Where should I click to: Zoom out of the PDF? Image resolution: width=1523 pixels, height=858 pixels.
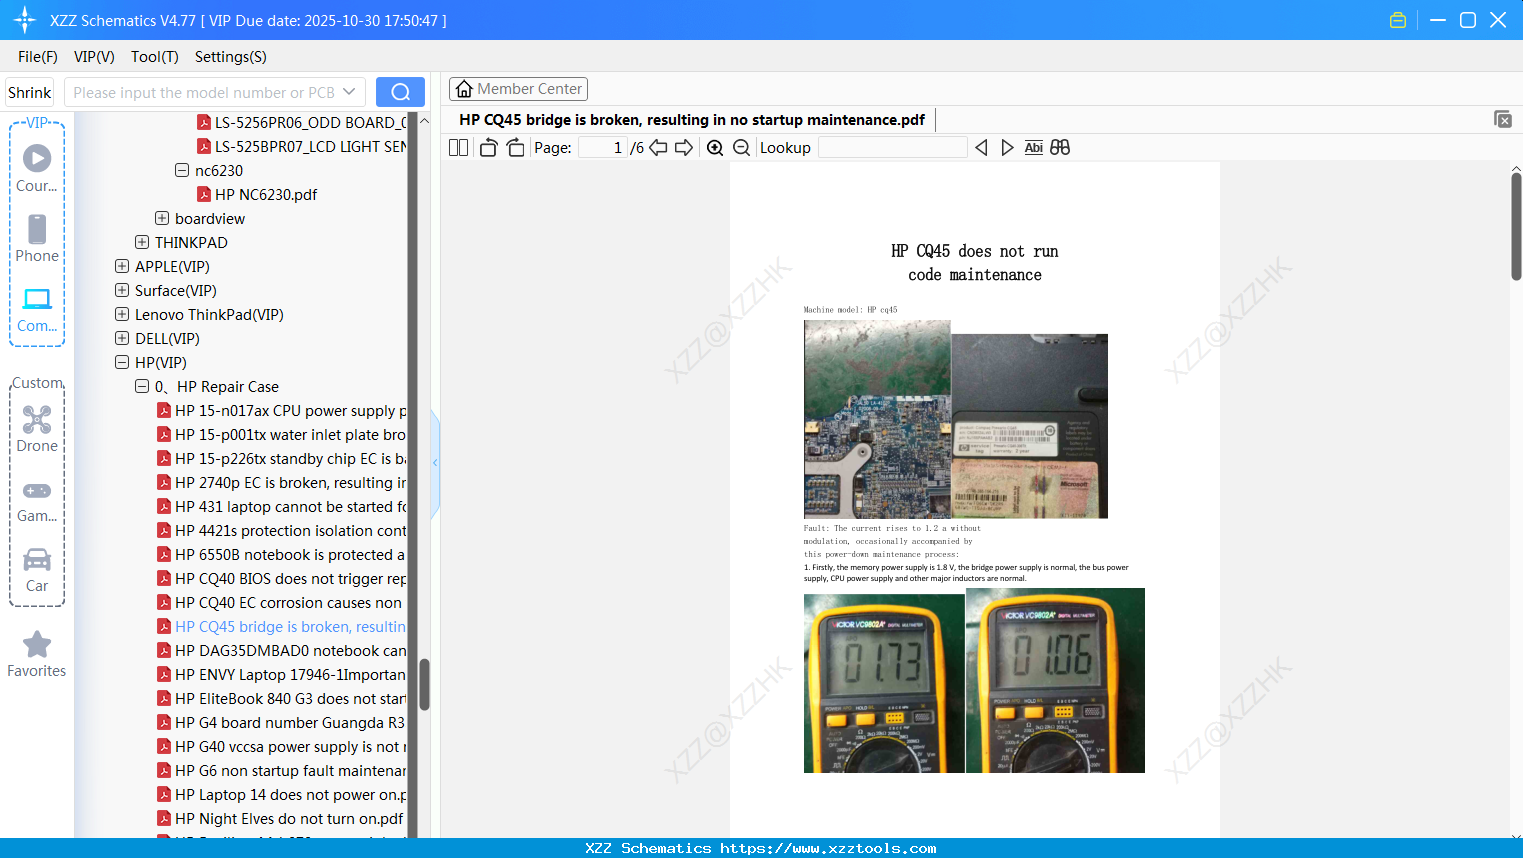pos(741,148)
